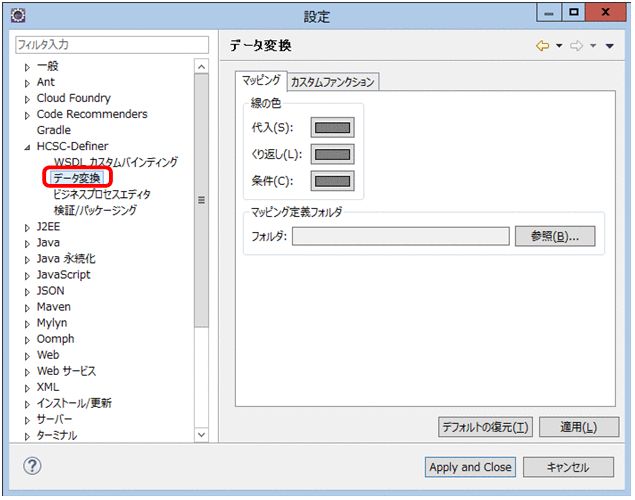Viewport: 635px width, 500px height.
Task: Click the 参照(B)... browse button
Action: click(555, 236)
